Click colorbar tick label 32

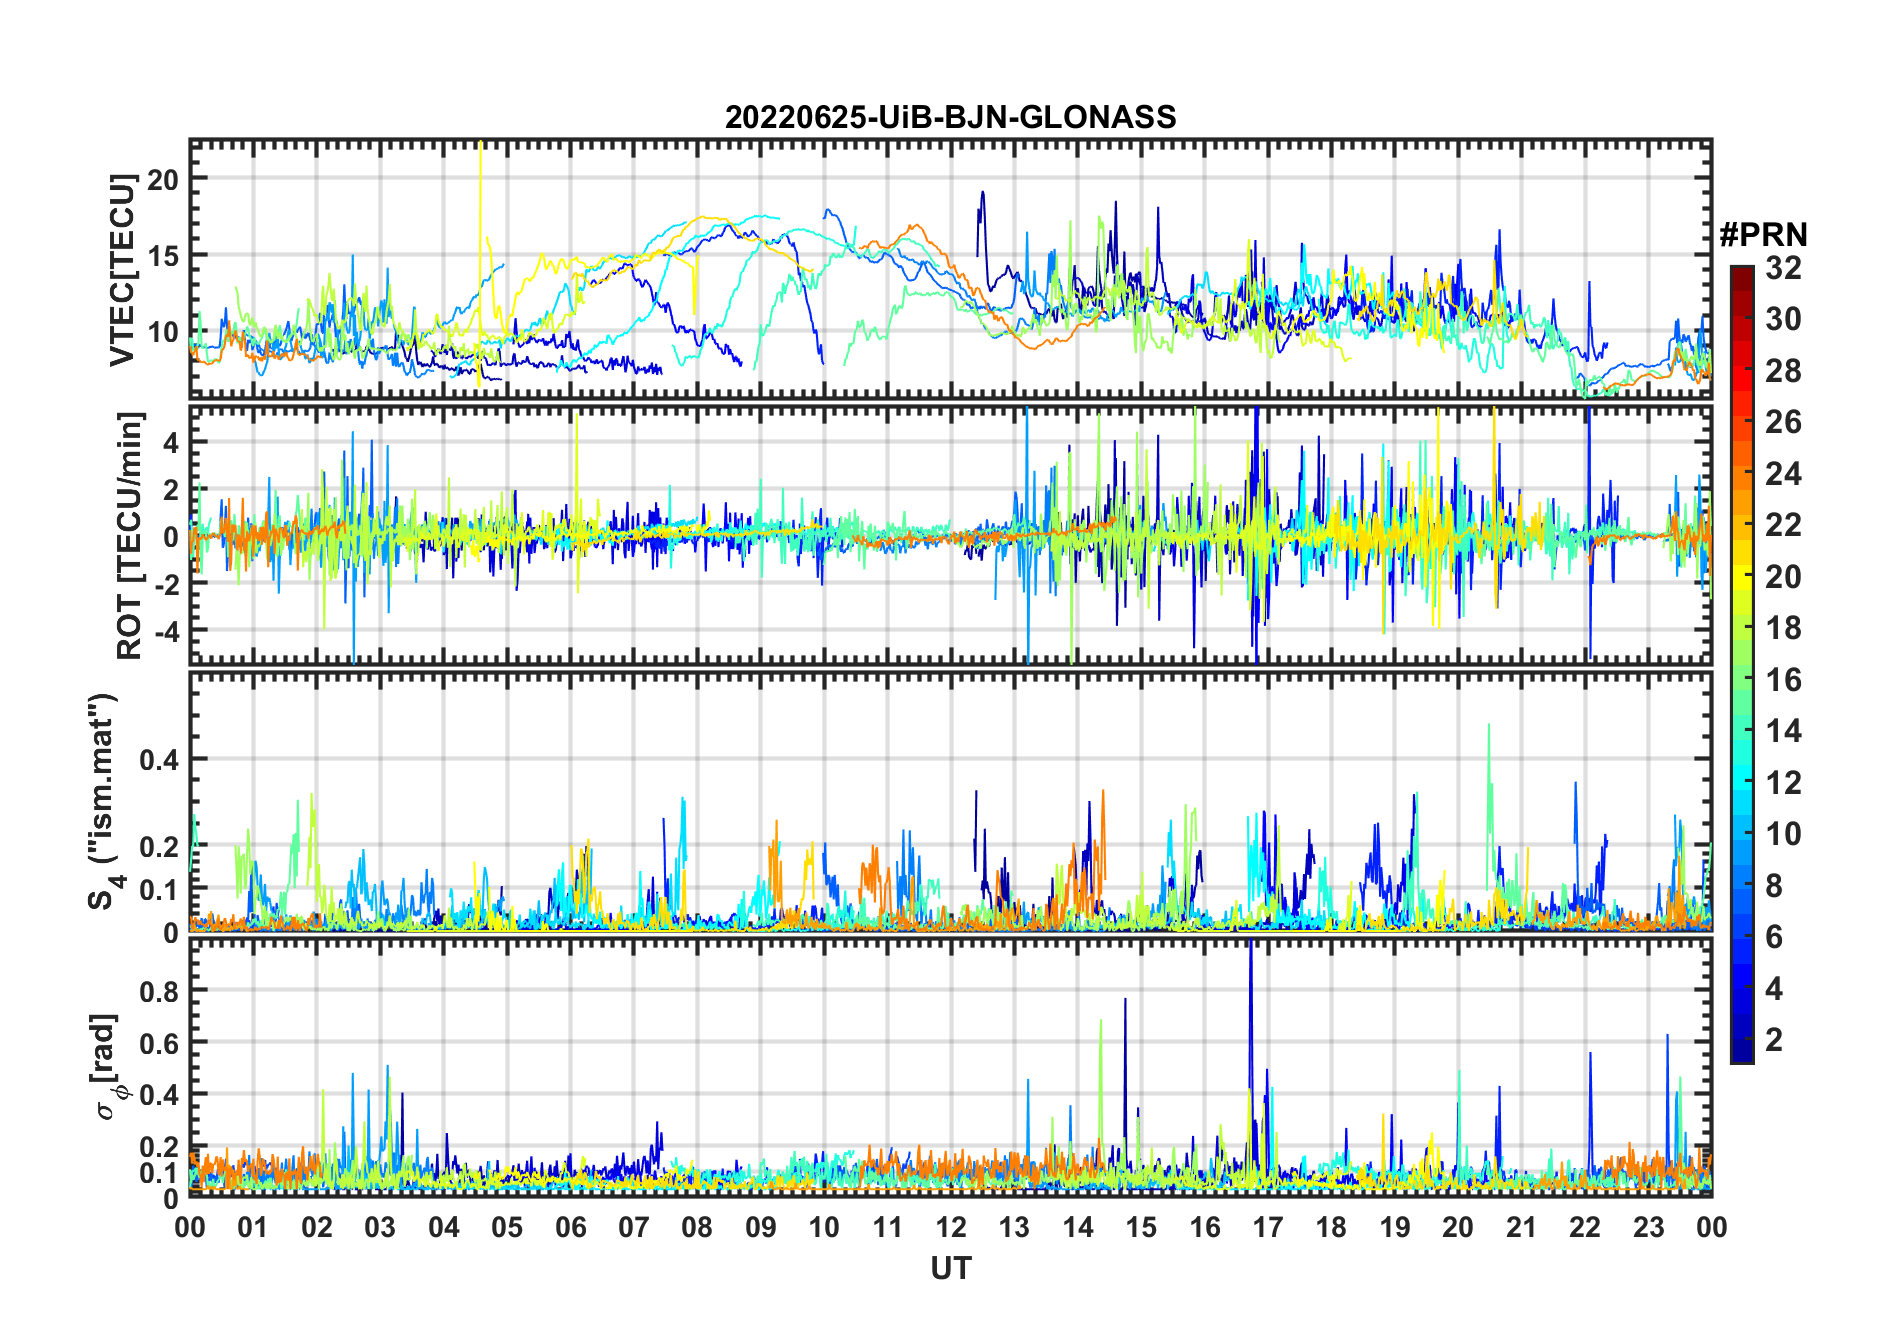[1783, 268]
